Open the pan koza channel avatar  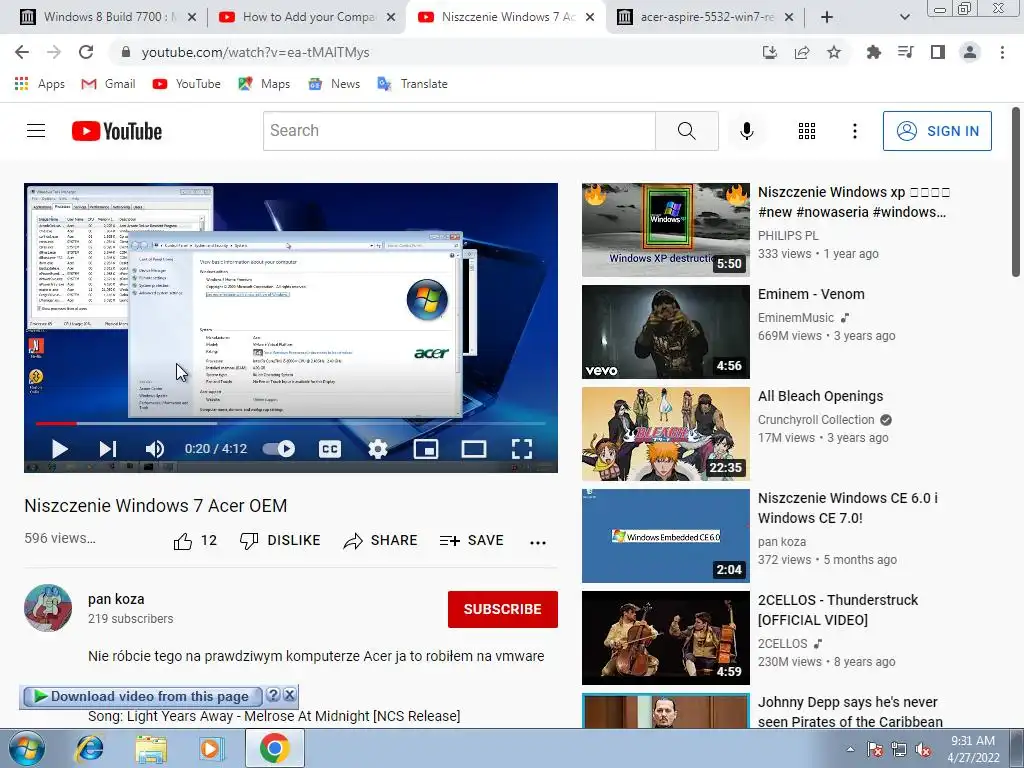48,608
